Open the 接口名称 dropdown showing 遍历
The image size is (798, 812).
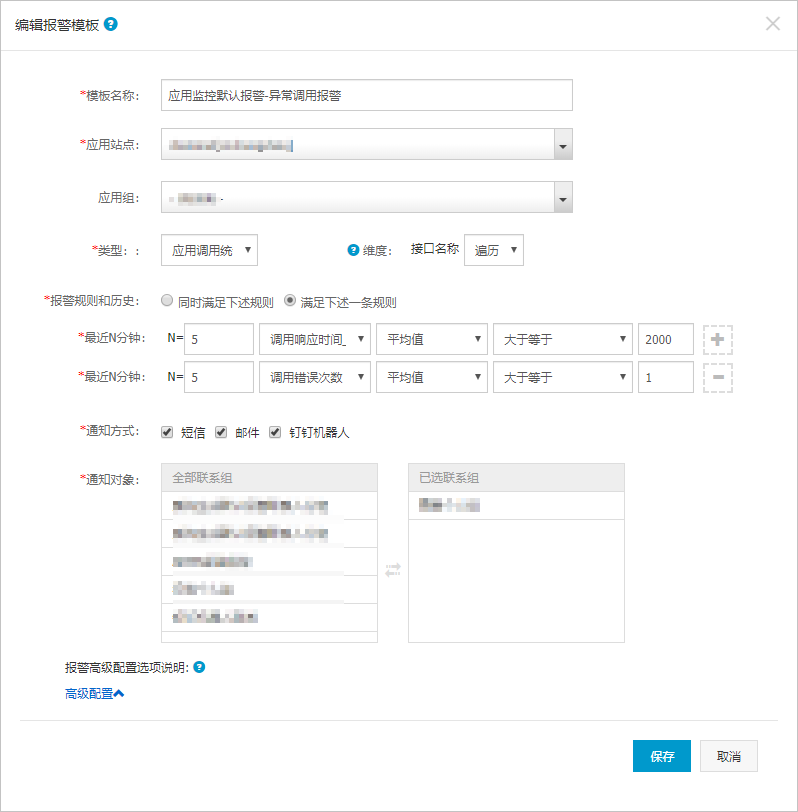point(494,250)
